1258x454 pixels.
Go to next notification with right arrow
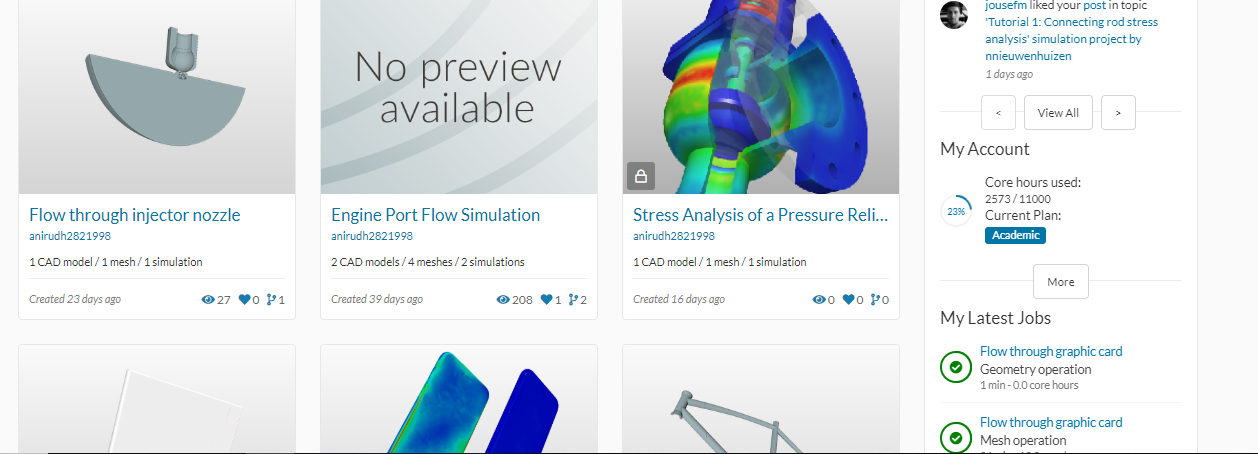click(x=1118, y=113)
